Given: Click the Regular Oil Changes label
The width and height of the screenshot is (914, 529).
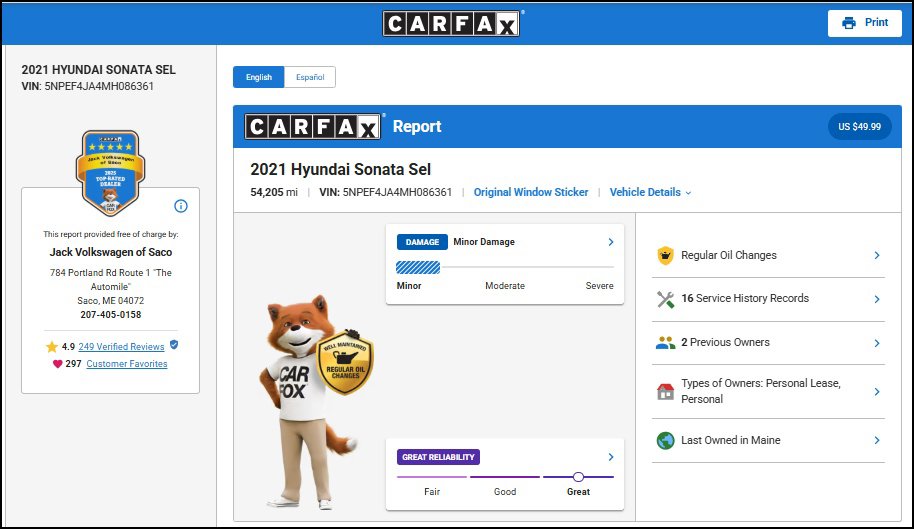Looking at the screenshot, I should point(729,255).
